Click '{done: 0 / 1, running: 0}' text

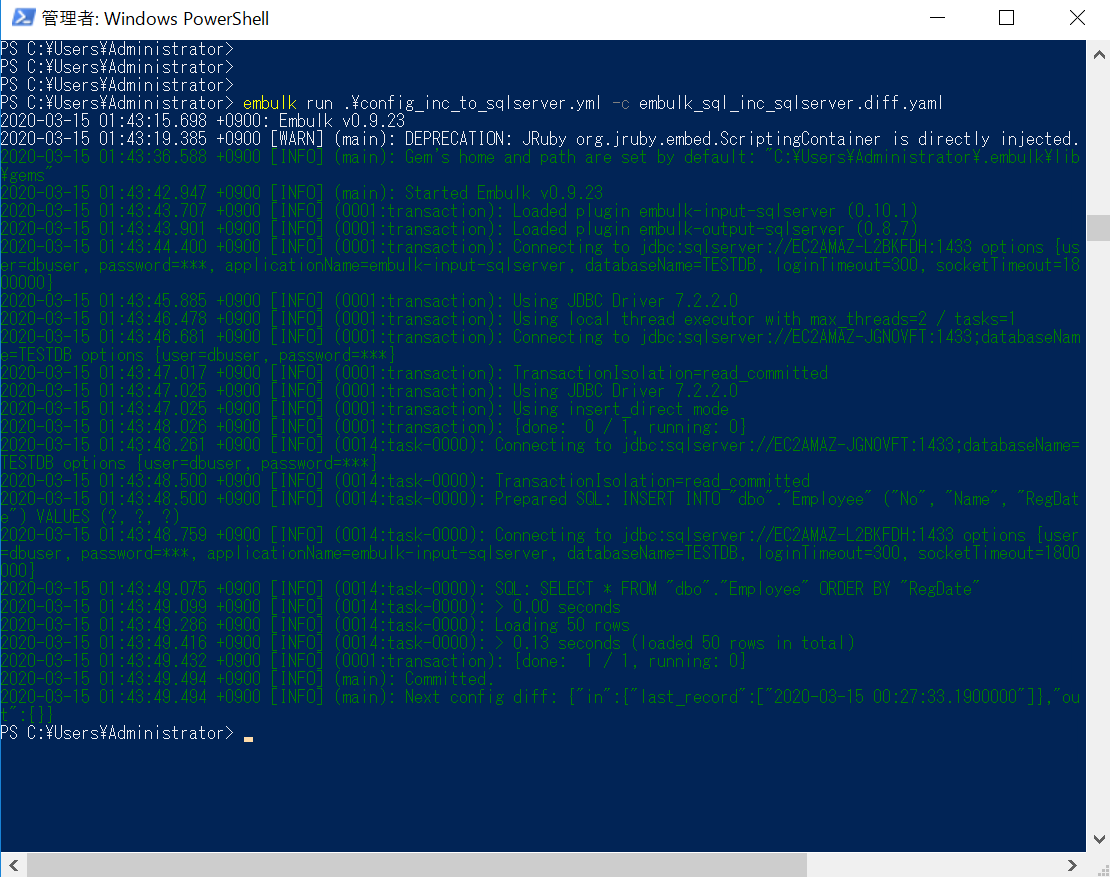coord(629,427)
